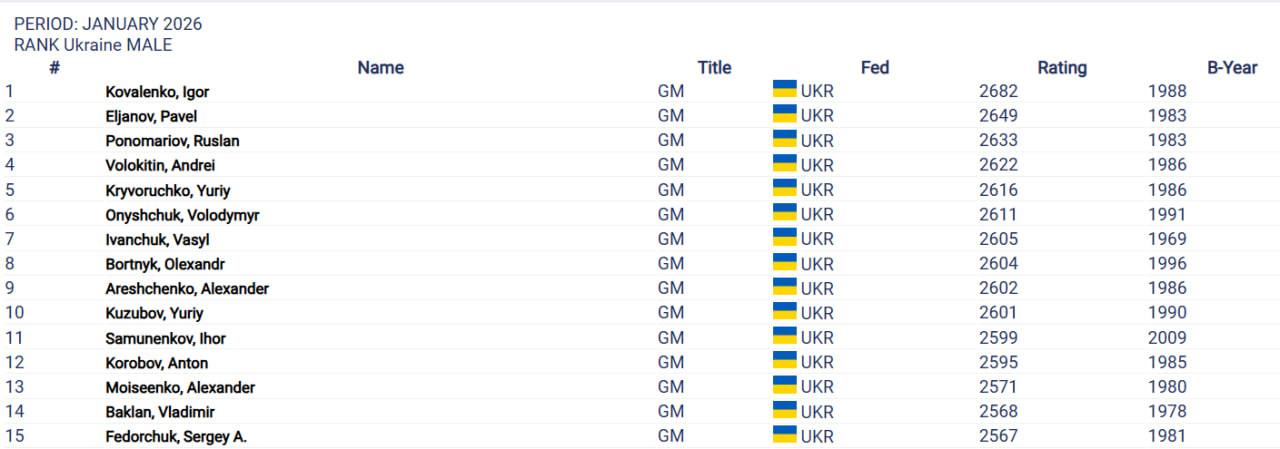This screenshot has width=1280, height=449.
Task: Click the flag in Fedorchuk, Sergey A. row
Action: (784, 435)
